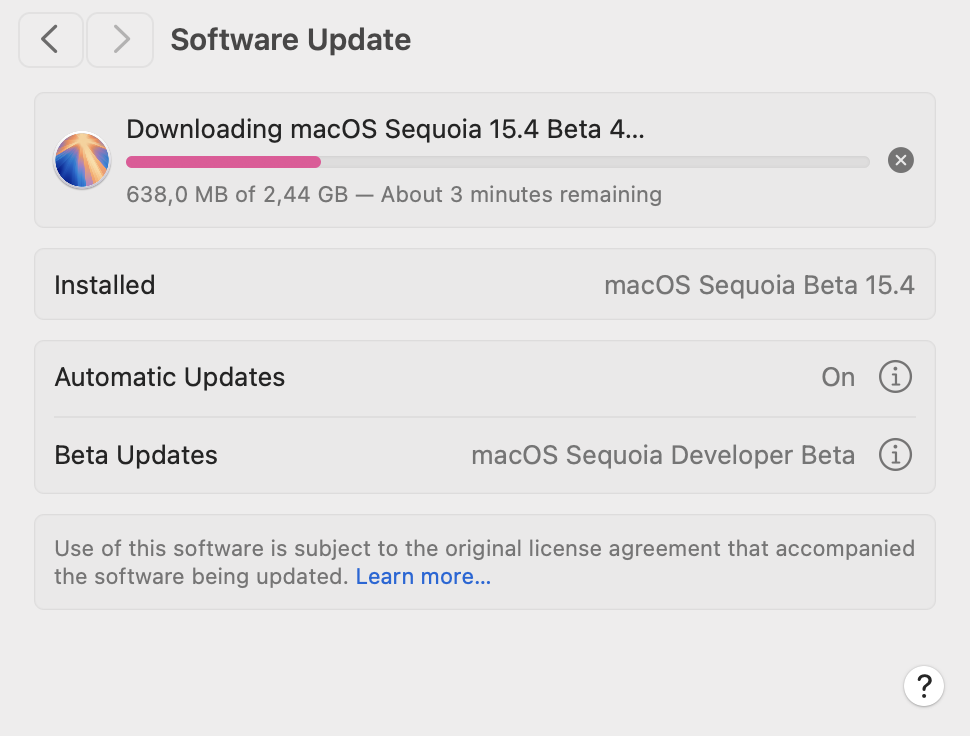Select the macOS Sequoia Developer Beta value
Viewport: 970px width, 736px height.
point(662,455)
